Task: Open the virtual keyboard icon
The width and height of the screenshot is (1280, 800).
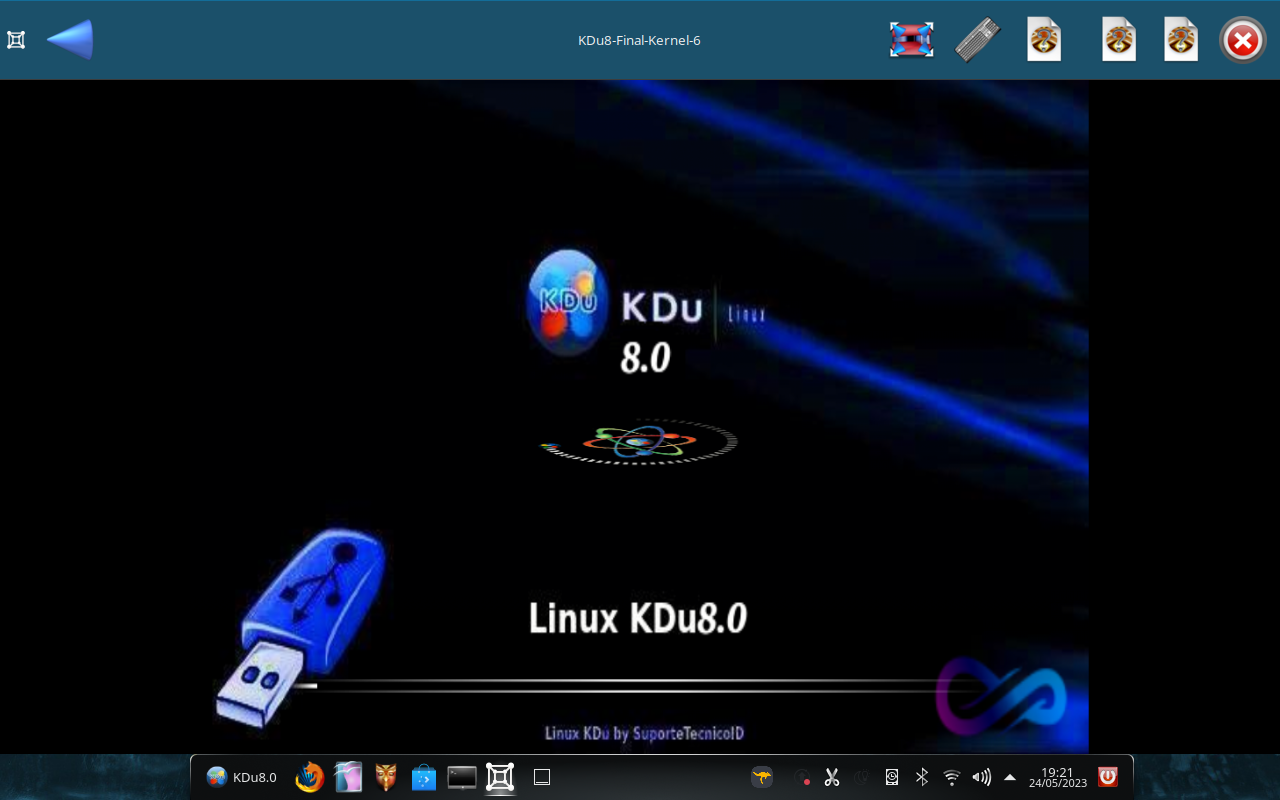Action: click(978, 40)
